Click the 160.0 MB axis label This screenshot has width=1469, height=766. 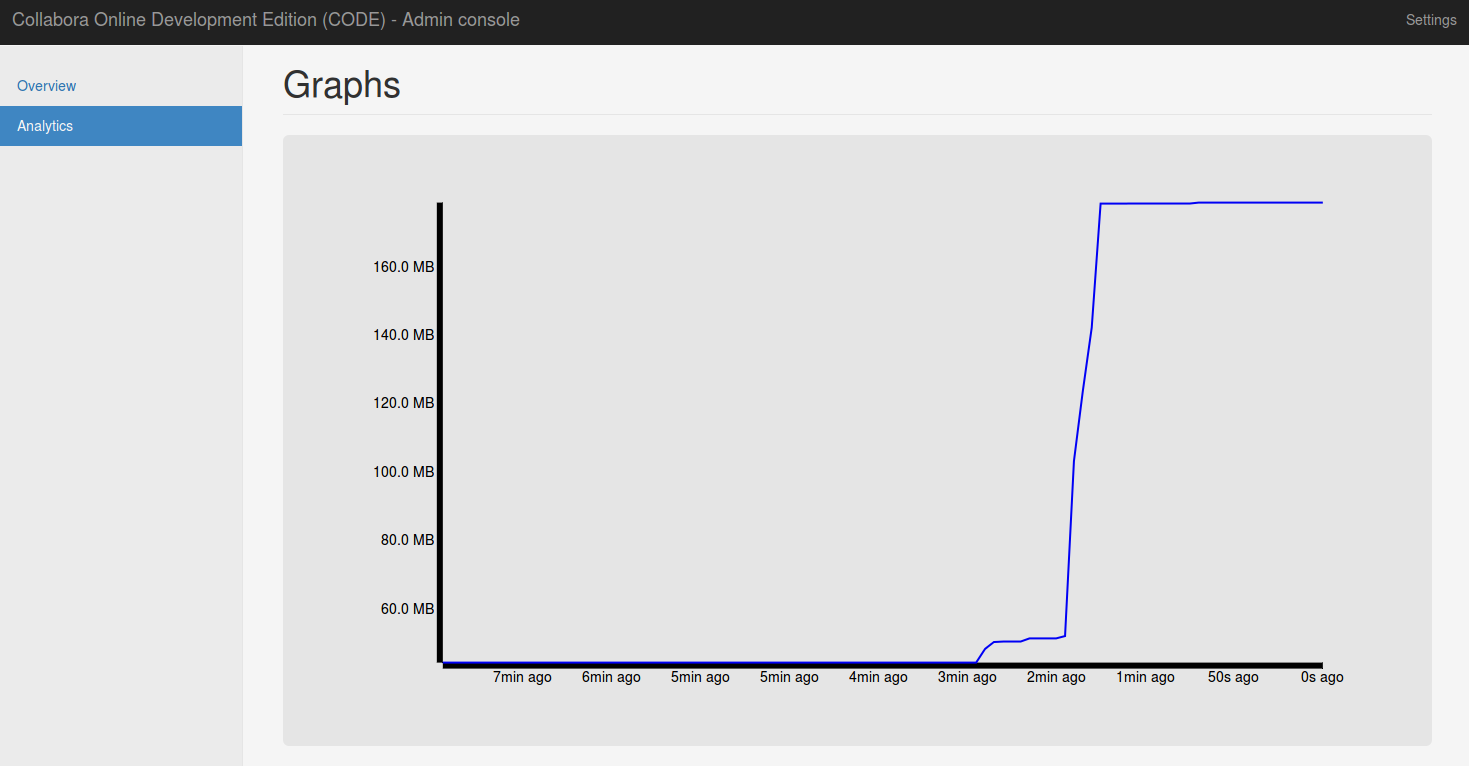tap(403, 267)
